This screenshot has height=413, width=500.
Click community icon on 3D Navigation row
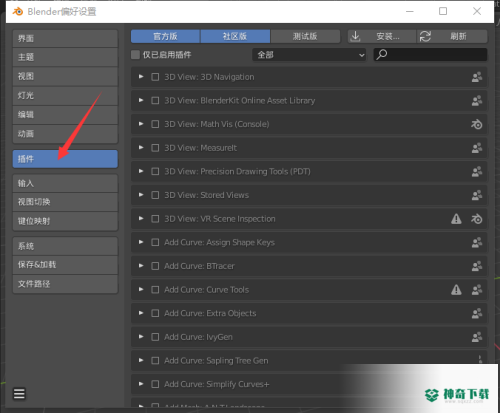(477, 77)
